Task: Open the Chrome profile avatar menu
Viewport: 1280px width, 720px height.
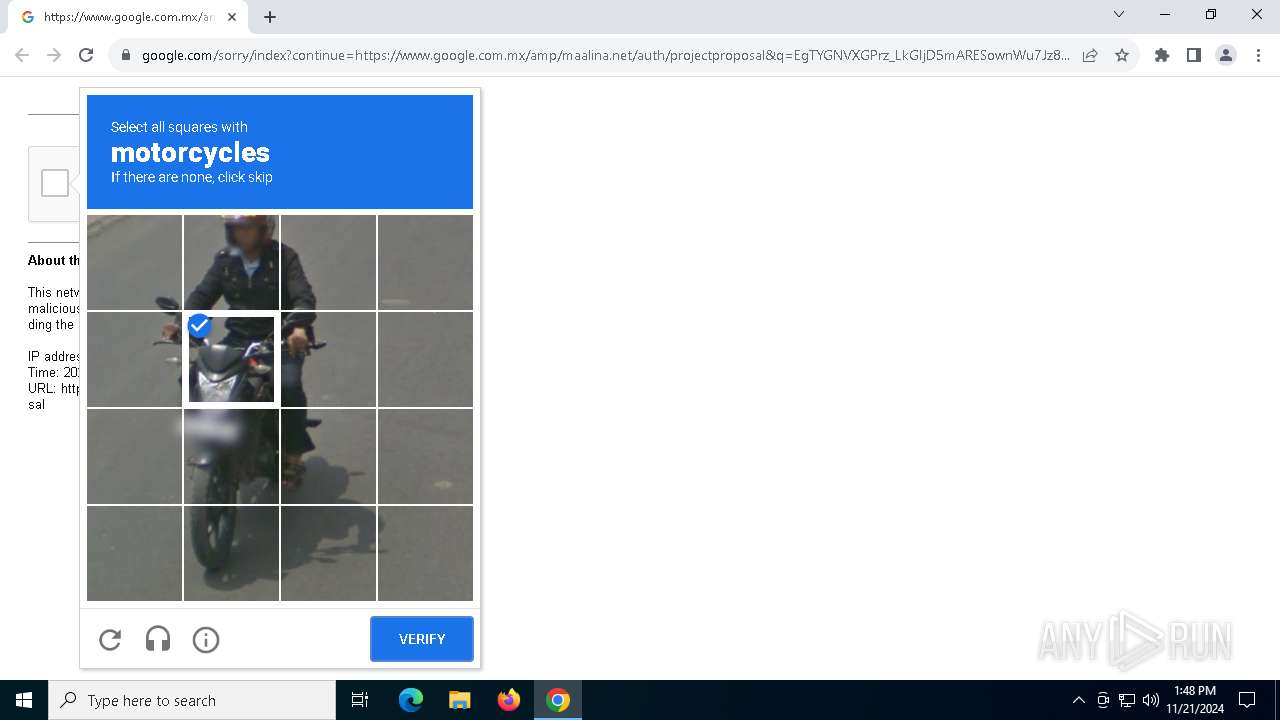Action: 1225,55
